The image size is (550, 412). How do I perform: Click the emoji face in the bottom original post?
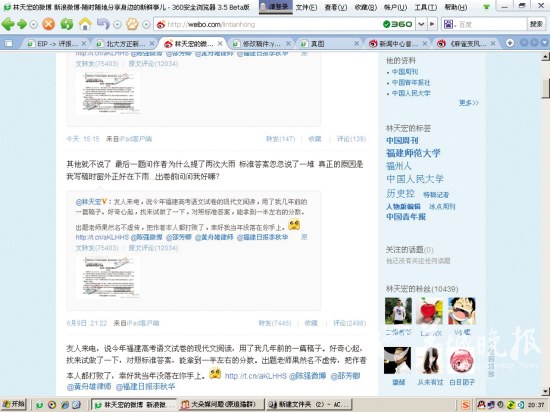point(215,373)
